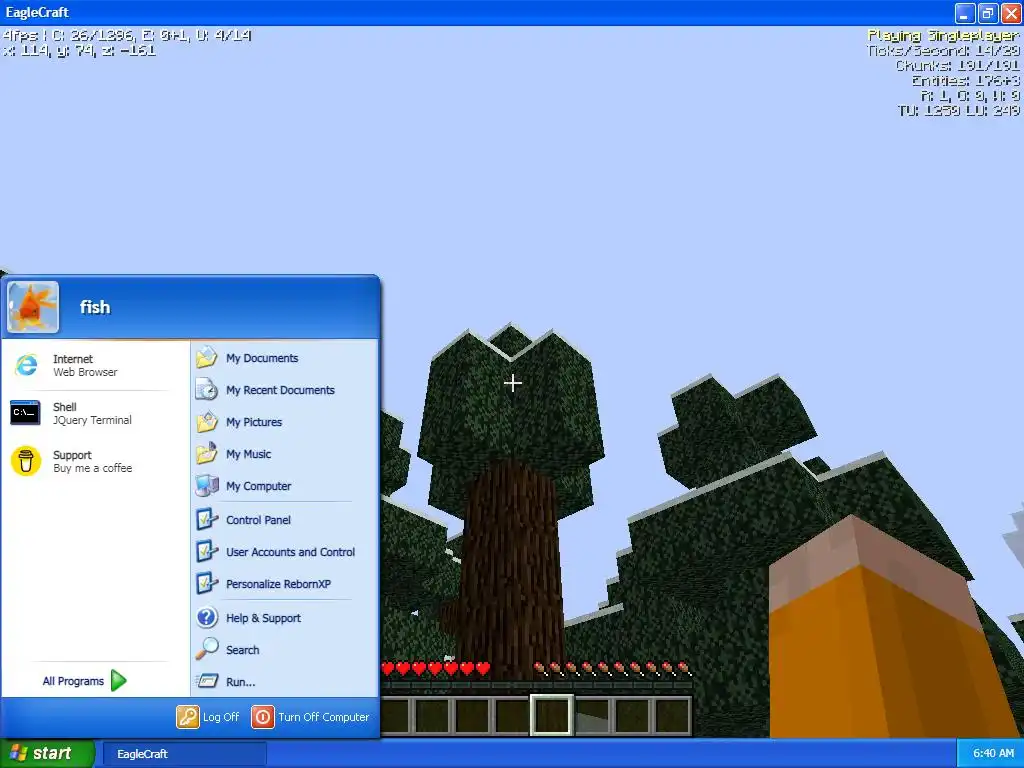Click the Help & Support question mark icon
Viewport: 1024px width, 768px height.
click(x=207, y=618)
